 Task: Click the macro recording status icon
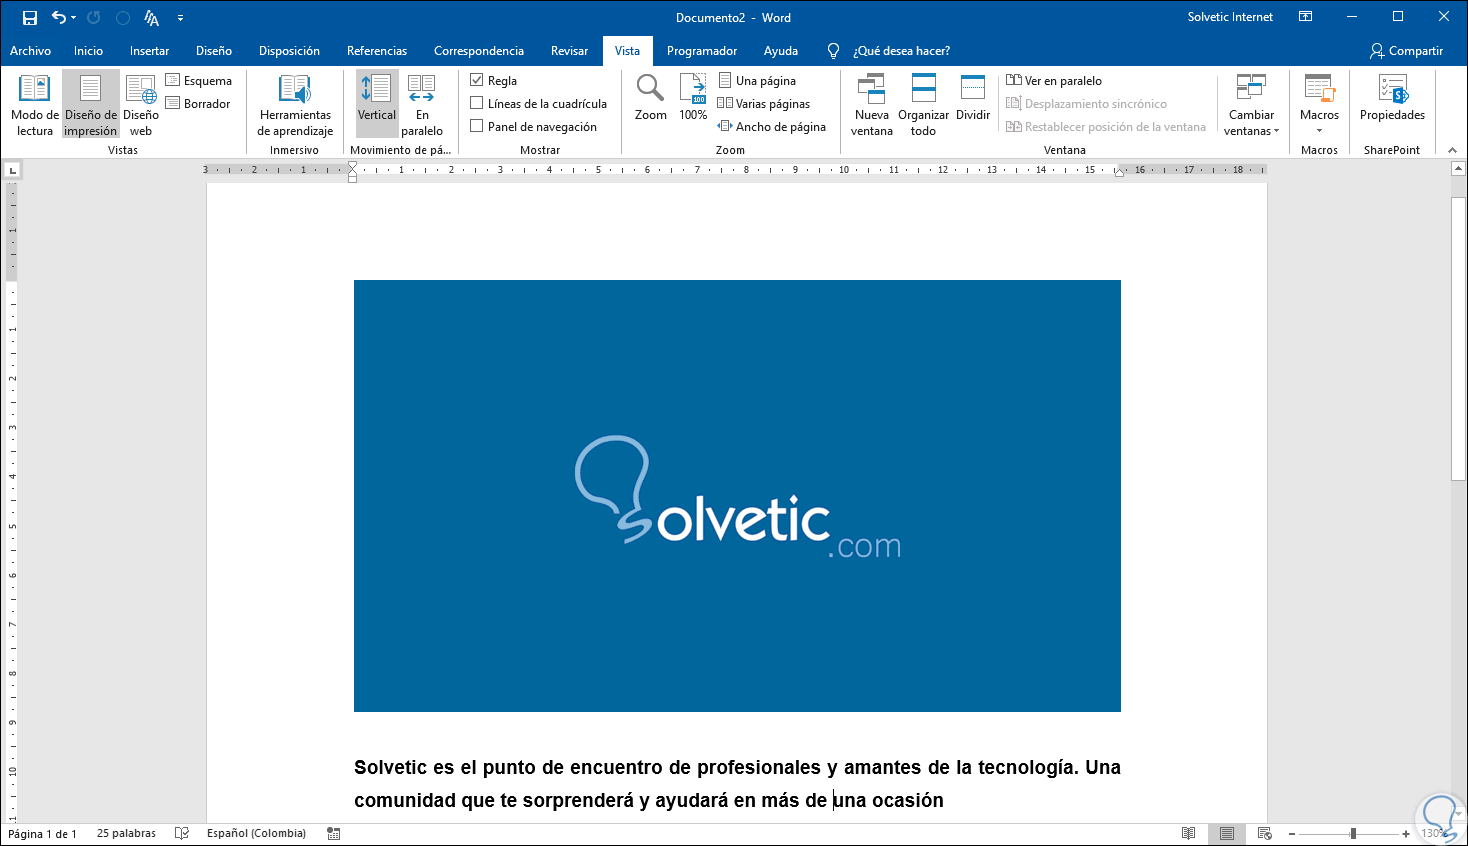(334, 834)
